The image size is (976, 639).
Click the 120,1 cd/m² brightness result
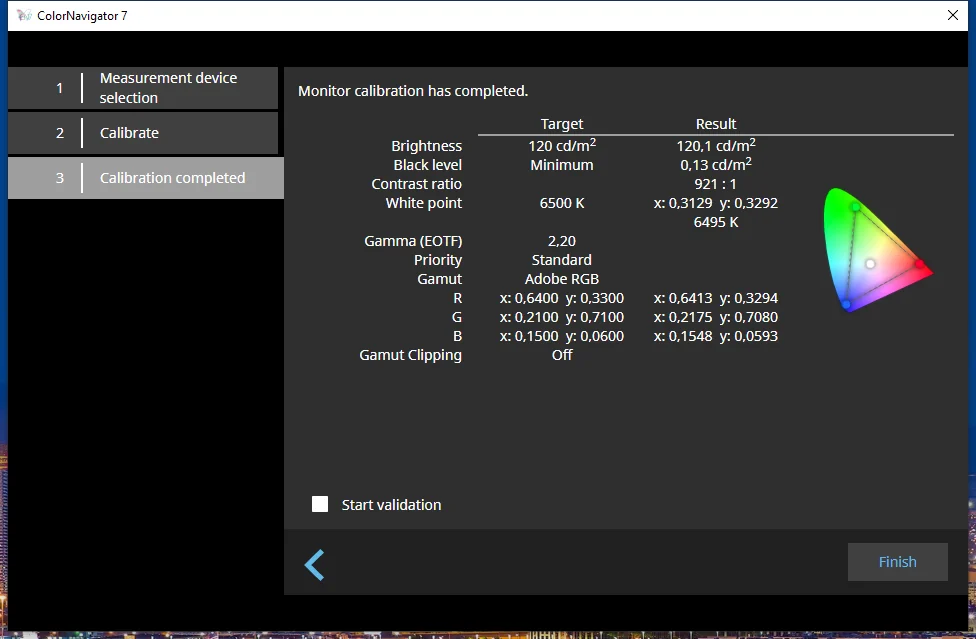[715, 146]
